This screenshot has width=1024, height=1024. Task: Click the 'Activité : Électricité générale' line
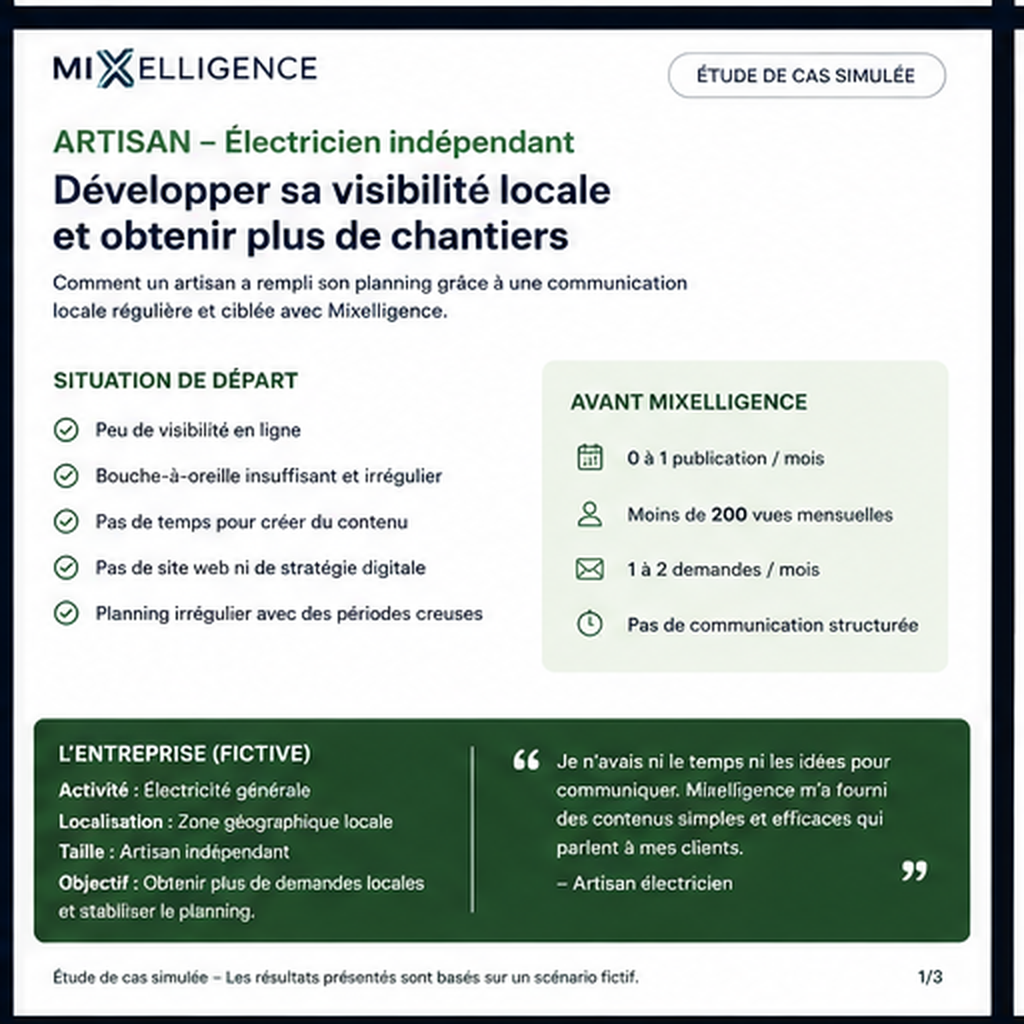point(185,790)
